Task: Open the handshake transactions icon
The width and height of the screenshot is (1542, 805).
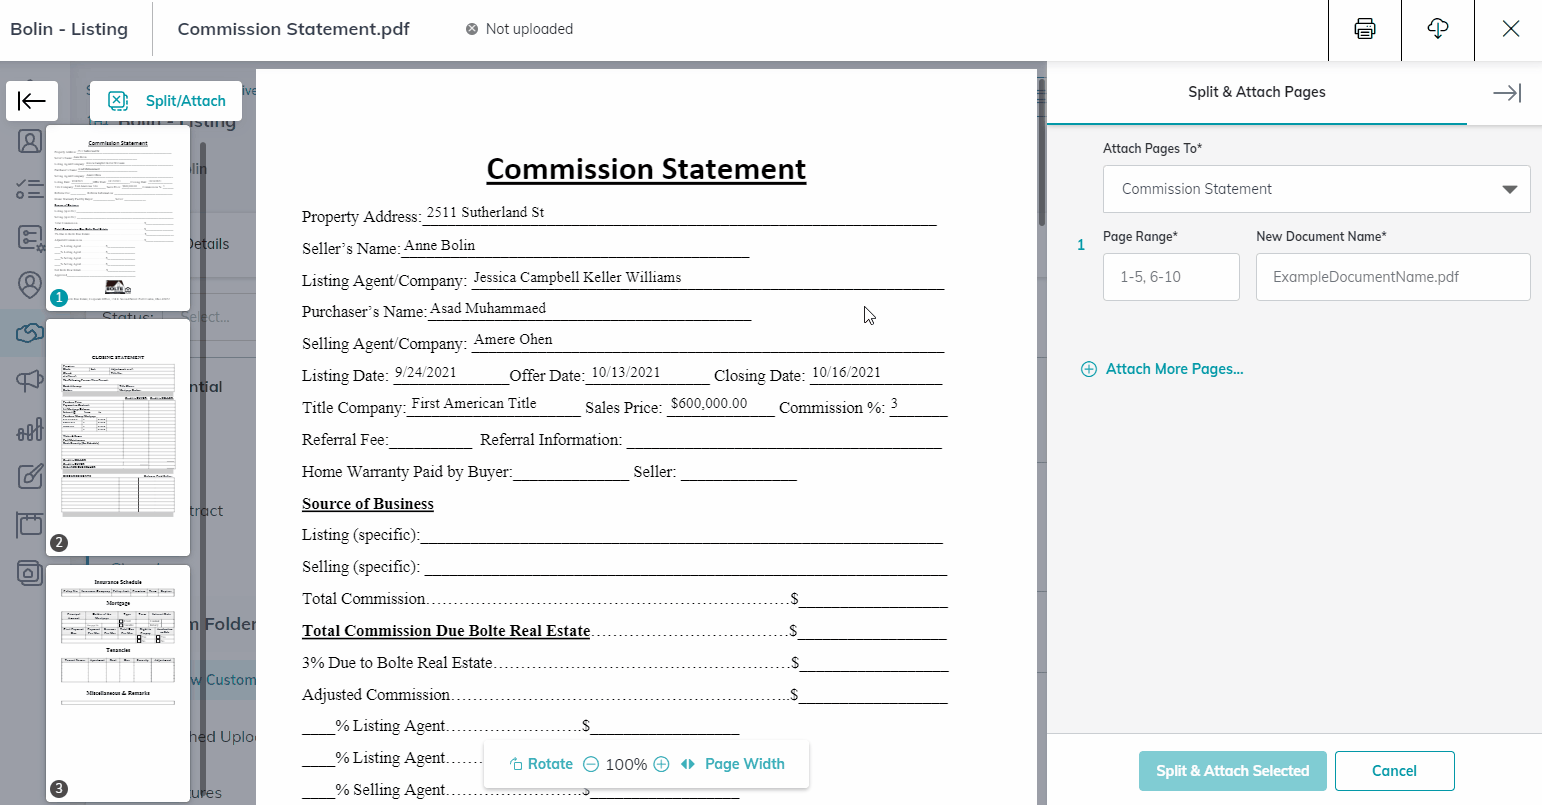Action: point(30,333)
